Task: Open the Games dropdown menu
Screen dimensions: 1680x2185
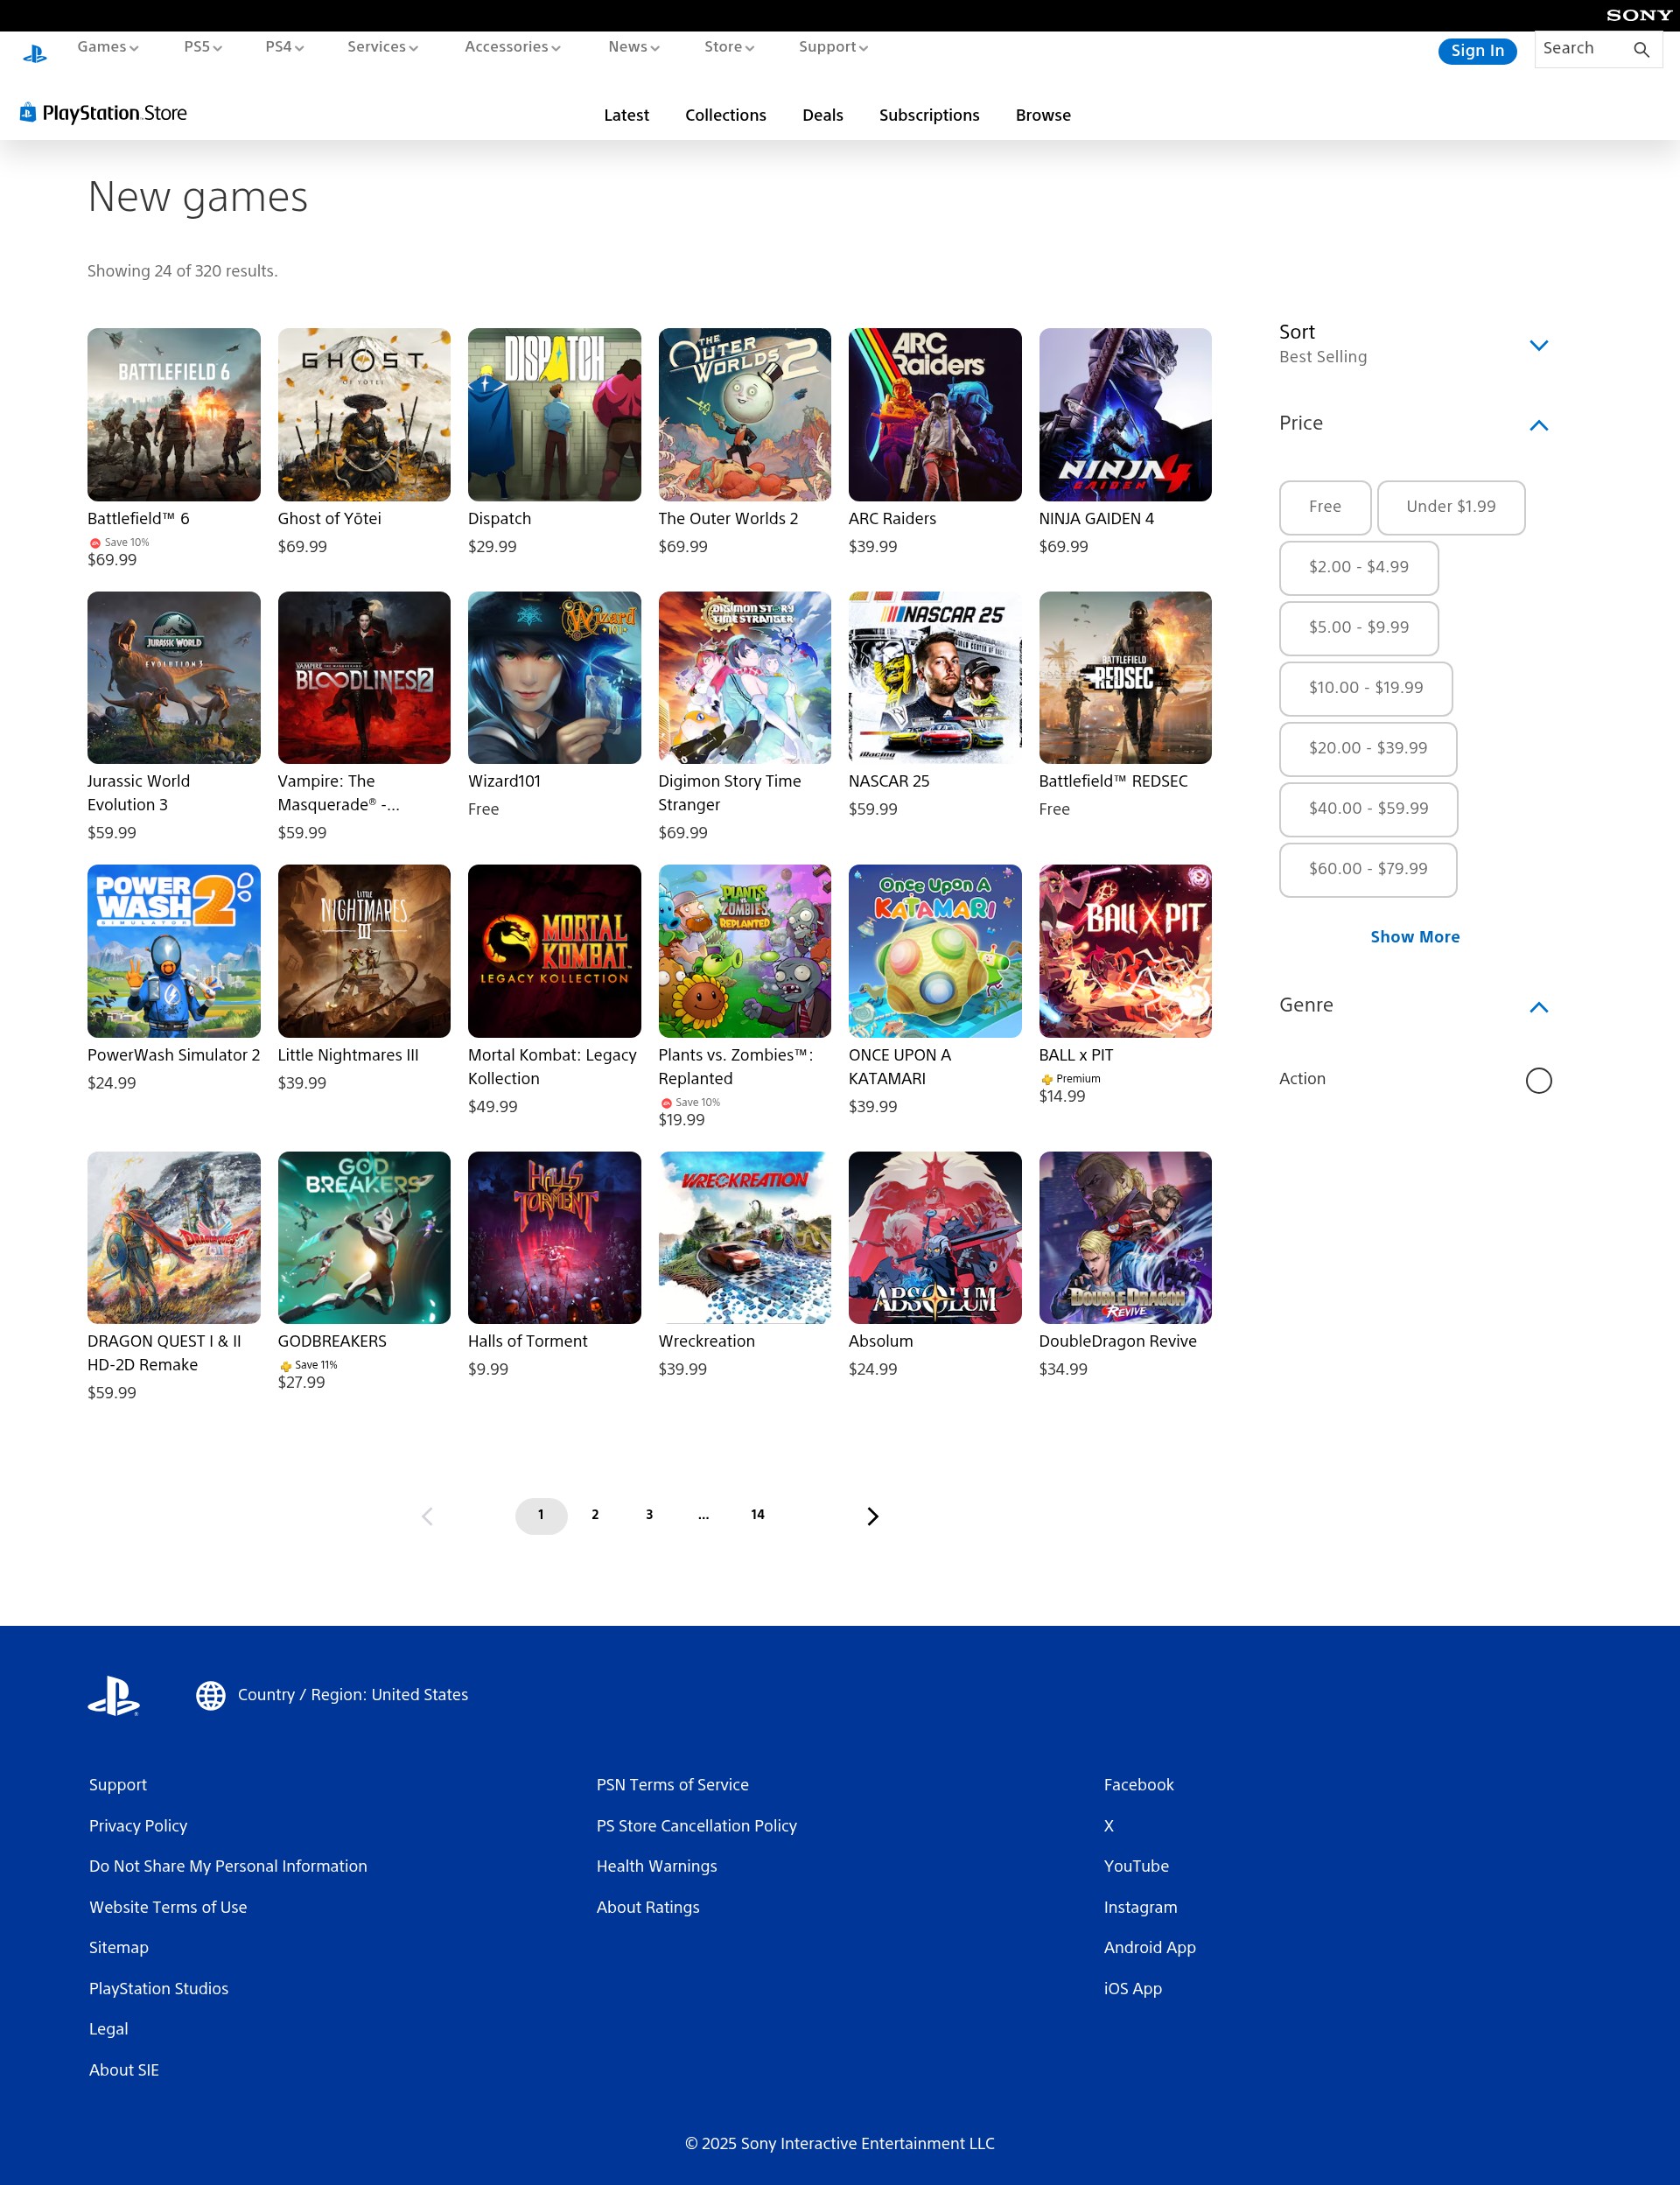Action: pos(108,47)
